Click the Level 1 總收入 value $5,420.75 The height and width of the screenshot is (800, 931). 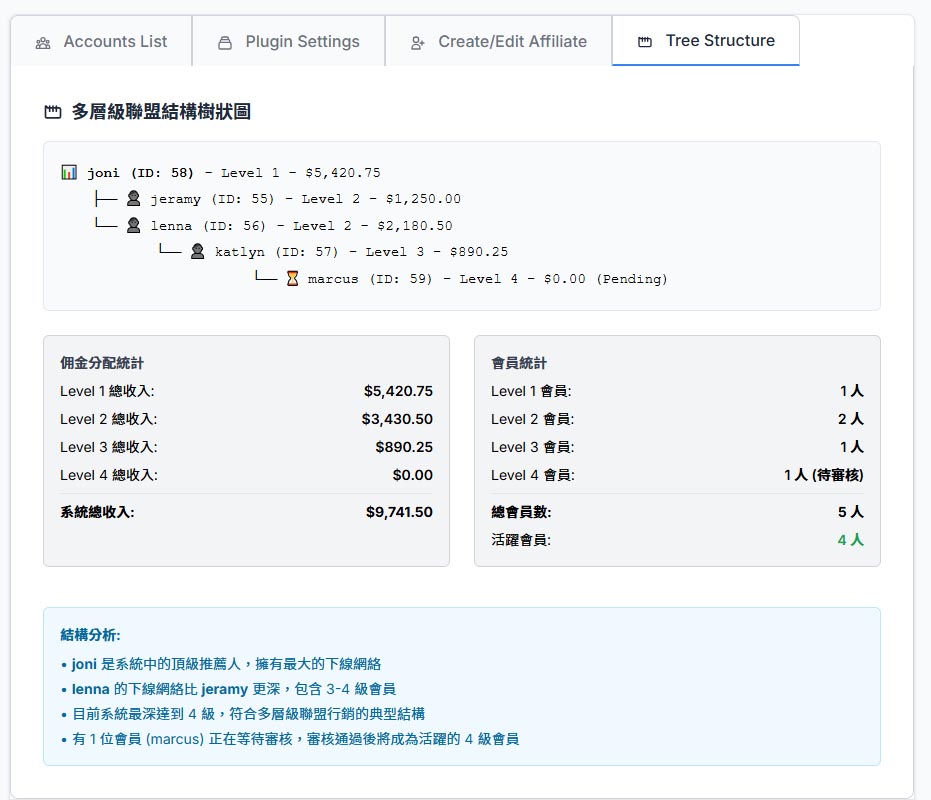398,391
